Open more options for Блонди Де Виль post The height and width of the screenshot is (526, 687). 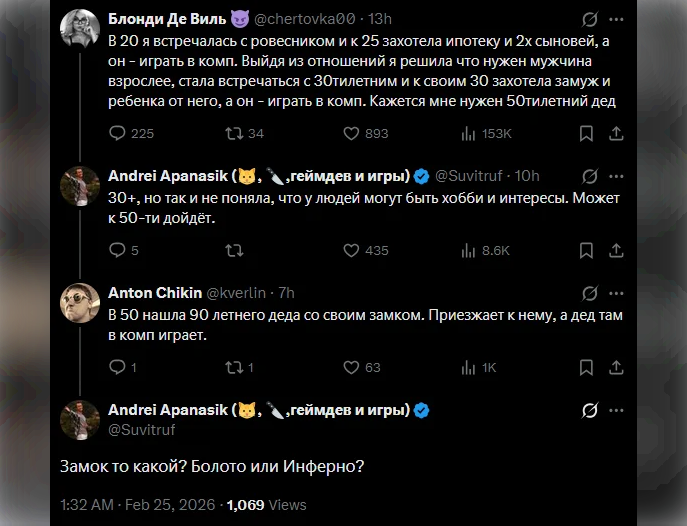(x=616, y=18)
